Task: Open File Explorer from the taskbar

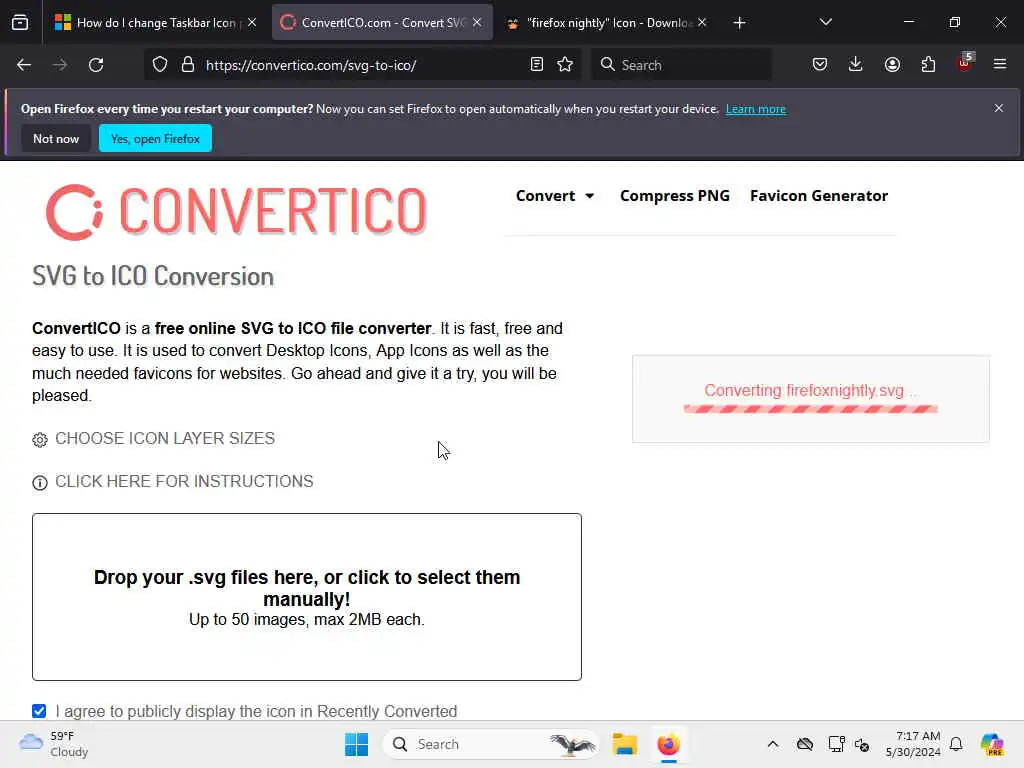Action: pyautogui.click(x=624, y=744)
